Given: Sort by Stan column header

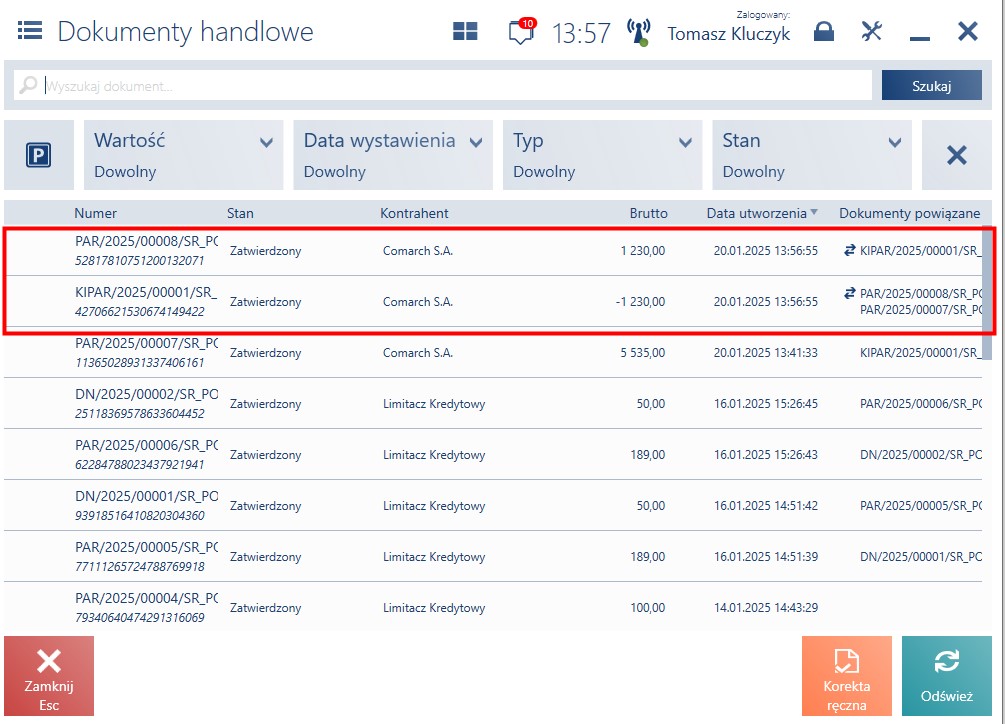Looking at the screenshot, I should (x=240, y=213).
